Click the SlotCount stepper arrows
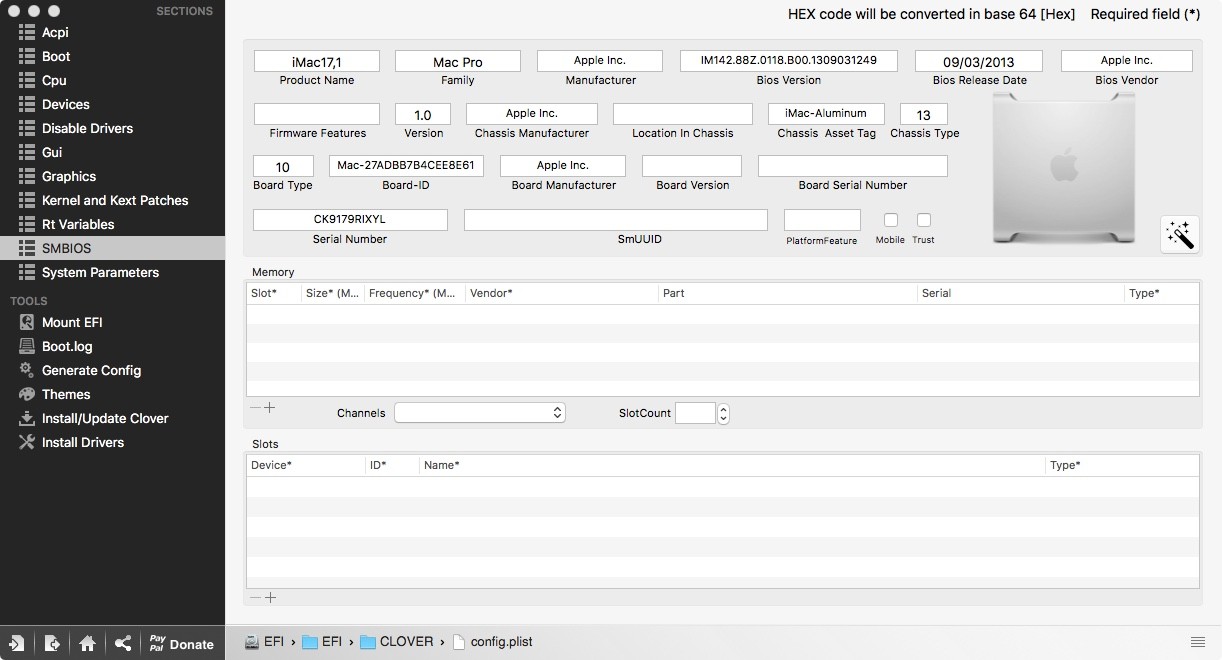 724,413
